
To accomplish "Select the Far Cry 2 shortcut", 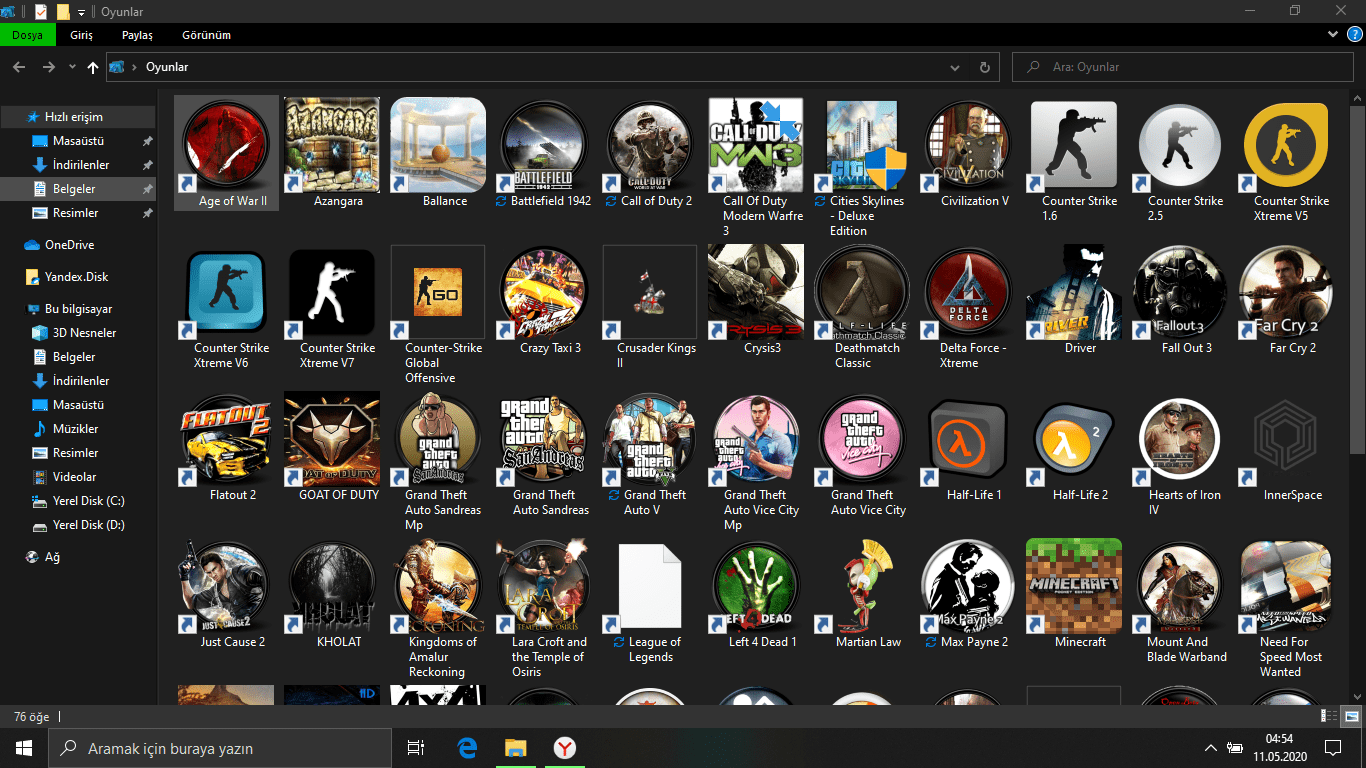I will (1286, 292).
